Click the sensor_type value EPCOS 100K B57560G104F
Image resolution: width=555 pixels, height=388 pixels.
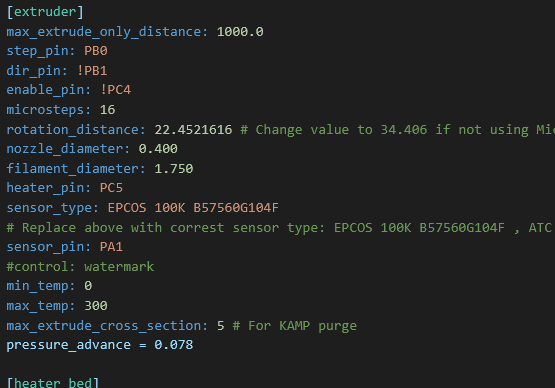click(x=193, y=207)
